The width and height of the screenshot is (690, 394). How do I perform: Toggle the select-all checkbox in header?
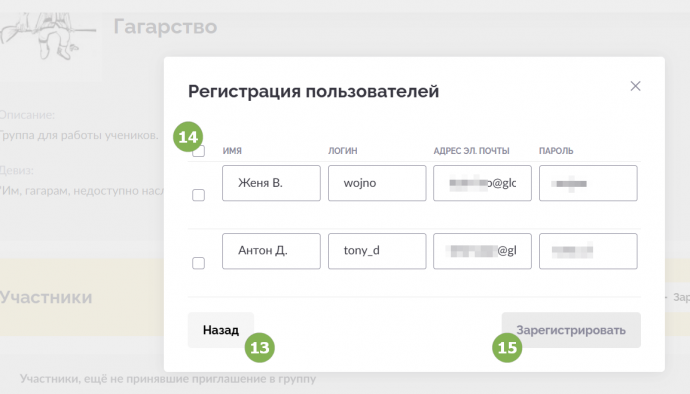(x=199, y=152)
